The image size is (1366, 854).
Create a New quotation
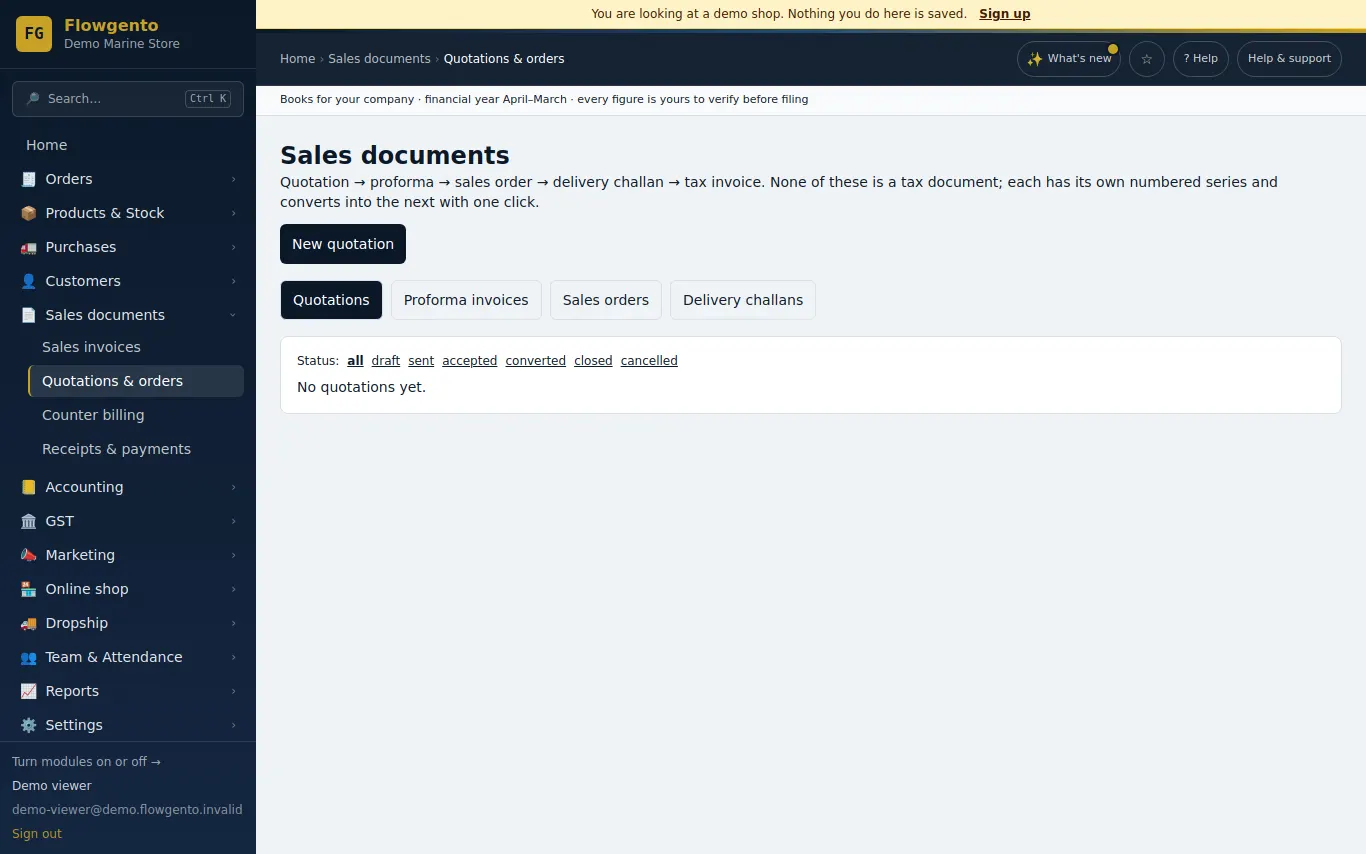tap(343, 244)
